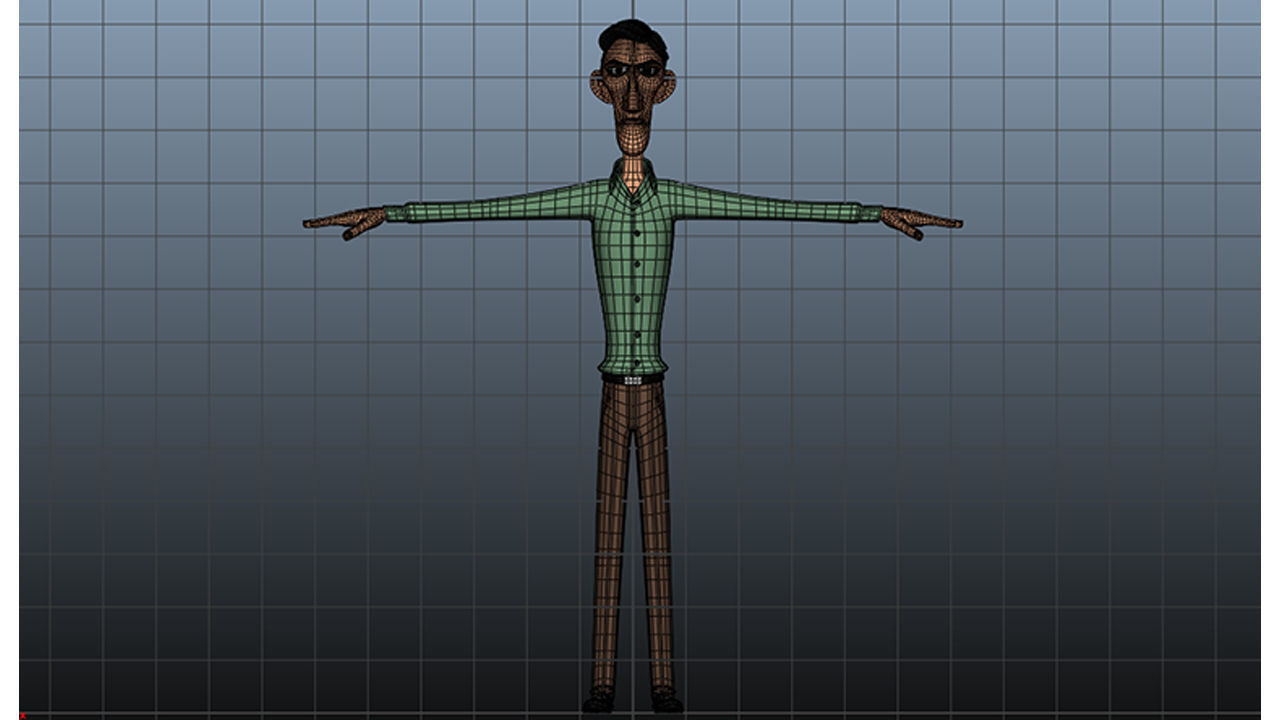Click the belt buckle on the character
1280x720 pixels.
pyautogui.click(x=632, y=380)
